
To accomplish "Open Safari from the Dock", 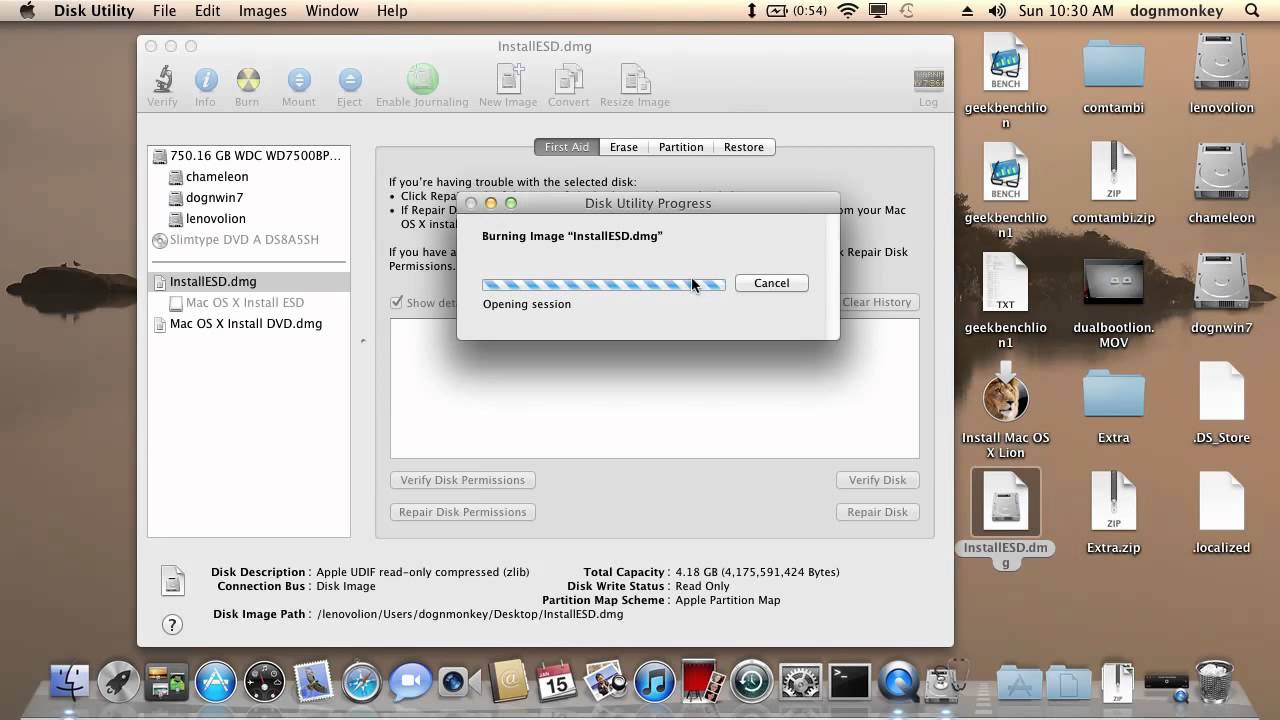I will 361,682.
